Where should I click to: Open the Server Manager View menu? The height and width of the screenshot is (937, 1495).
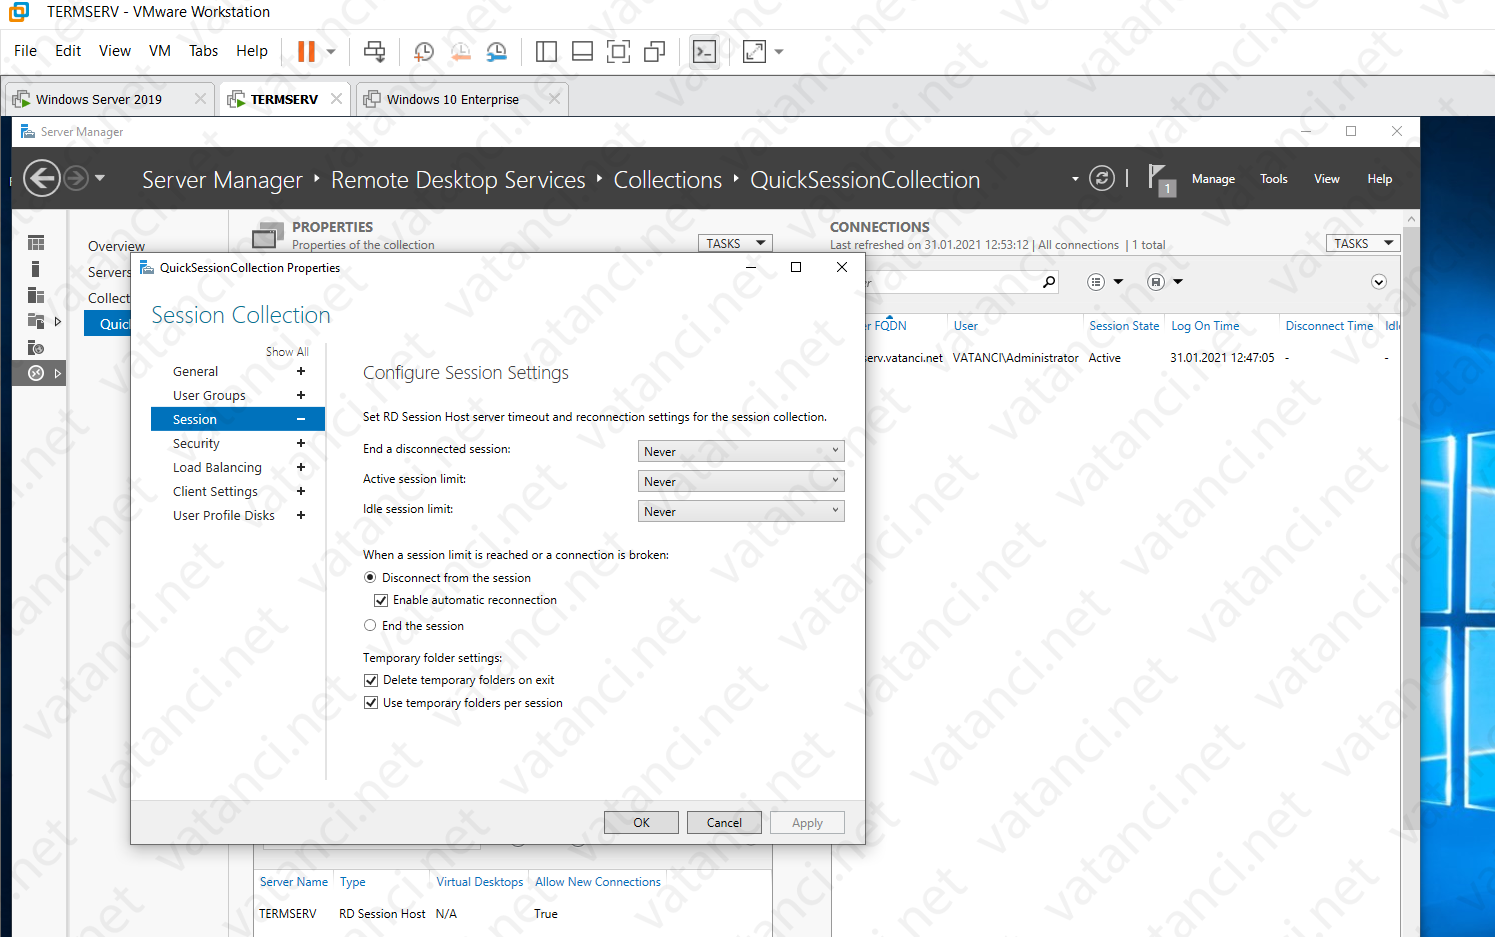coord(1326,179)
